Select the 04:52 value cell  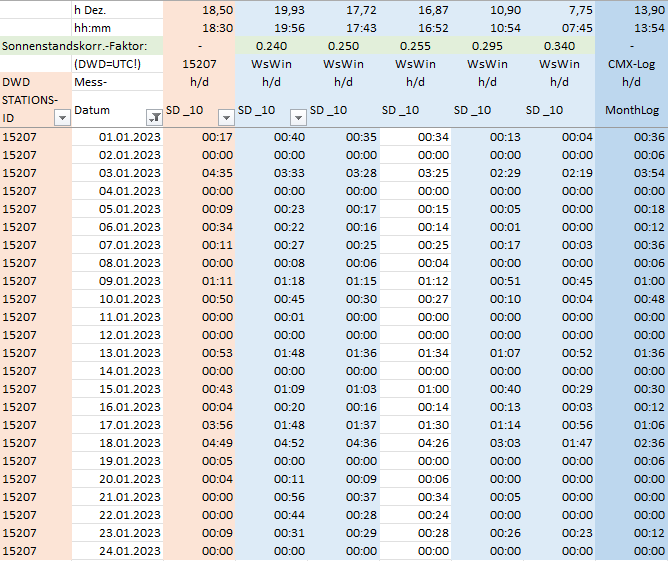click(272, 443)
